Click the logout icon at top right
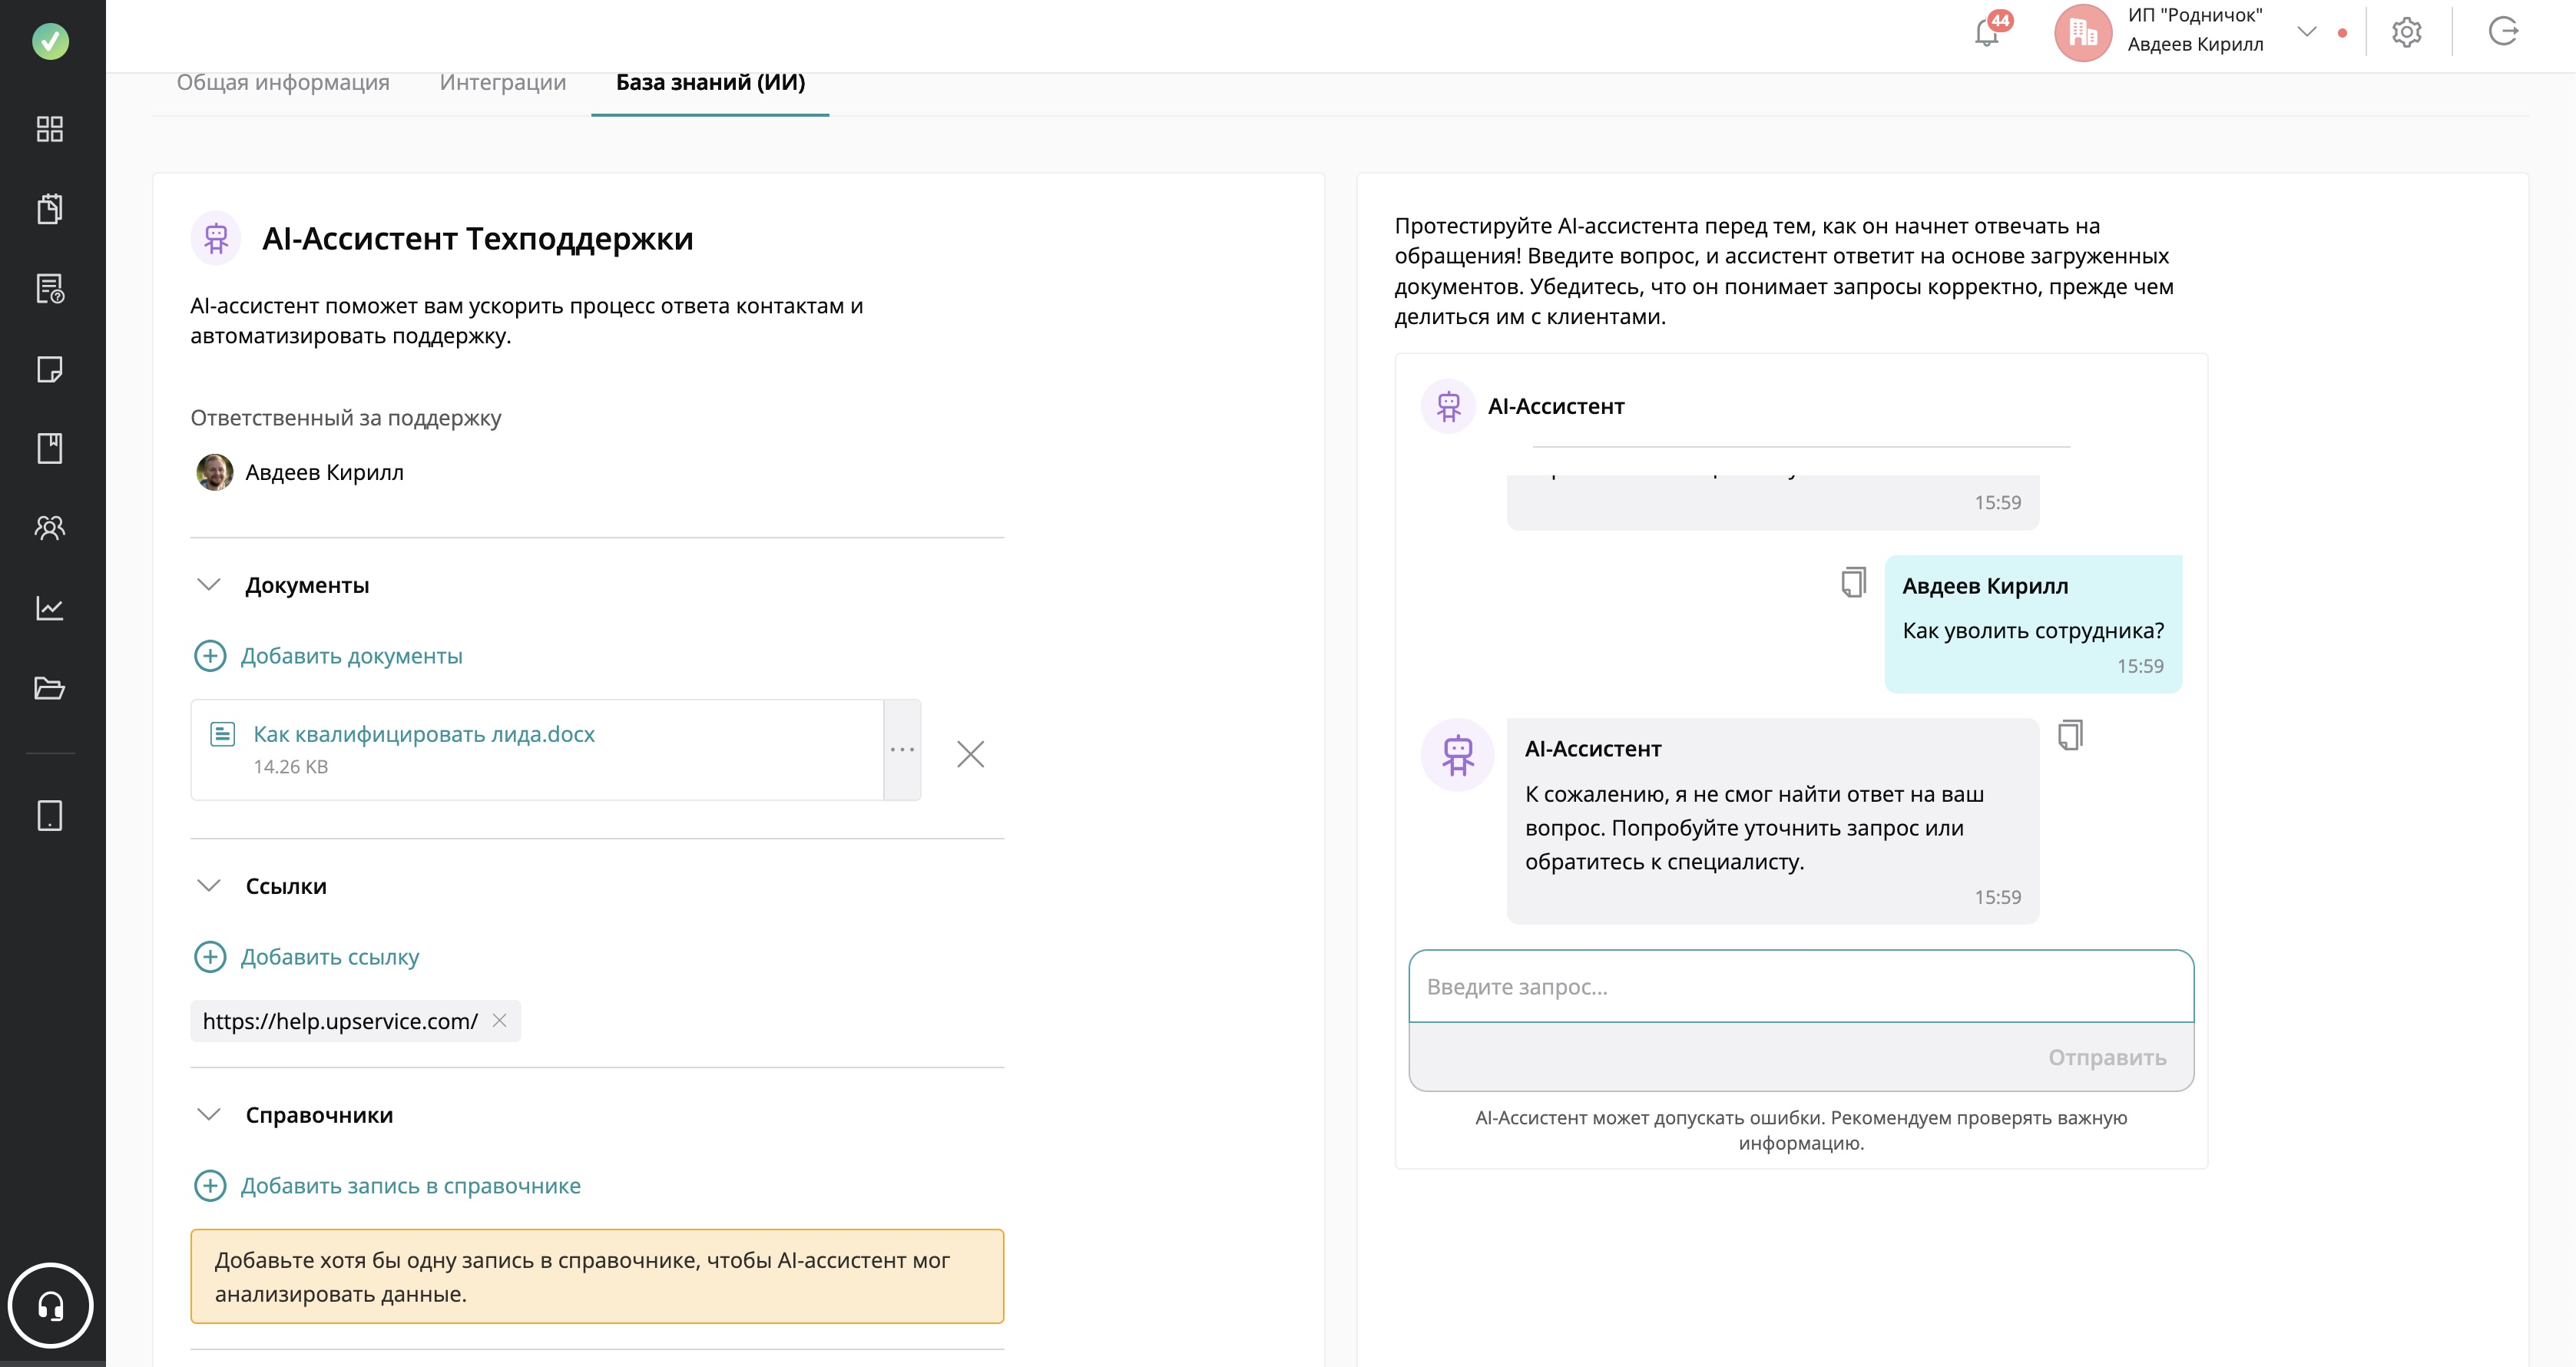 (2502, 32)
